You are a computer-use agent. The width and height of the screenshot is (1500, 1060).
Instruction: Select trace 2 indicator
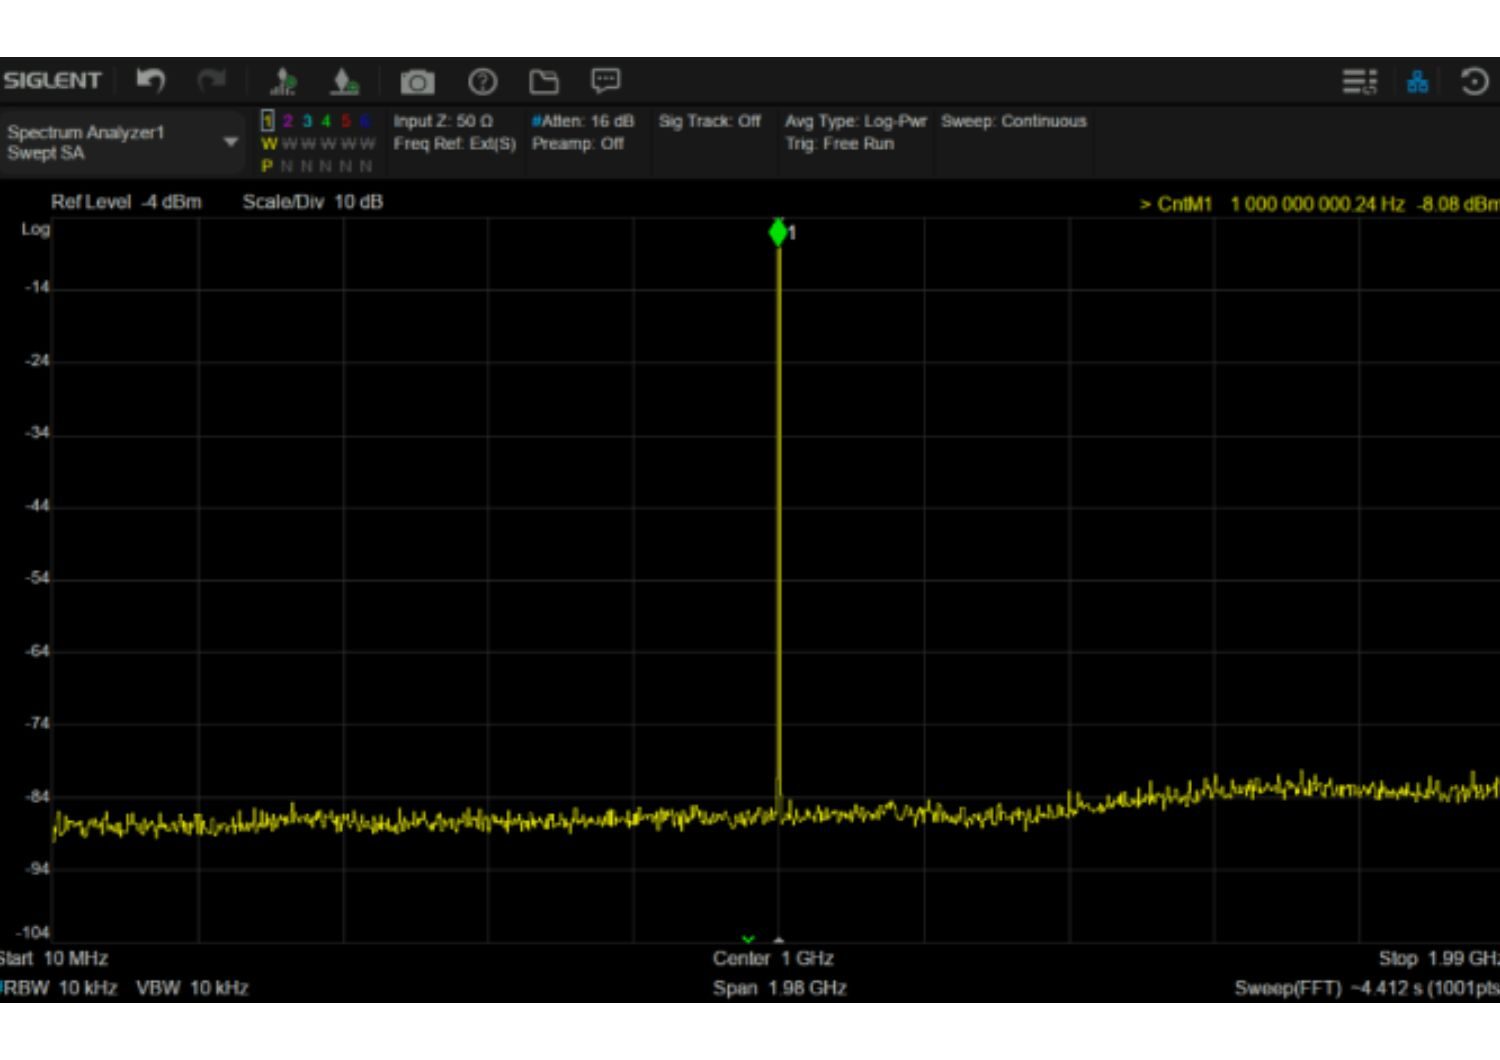(x=287, y=121)
